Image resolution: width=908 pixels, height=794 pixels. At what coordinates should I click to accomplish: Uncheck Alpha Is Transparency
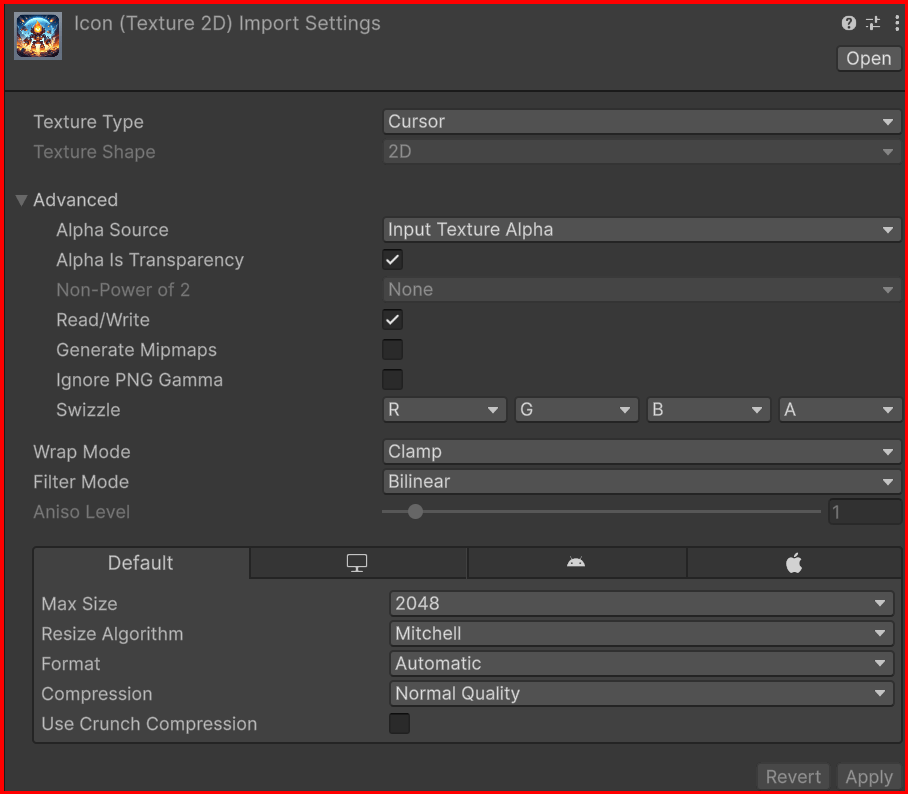[393, 260]
